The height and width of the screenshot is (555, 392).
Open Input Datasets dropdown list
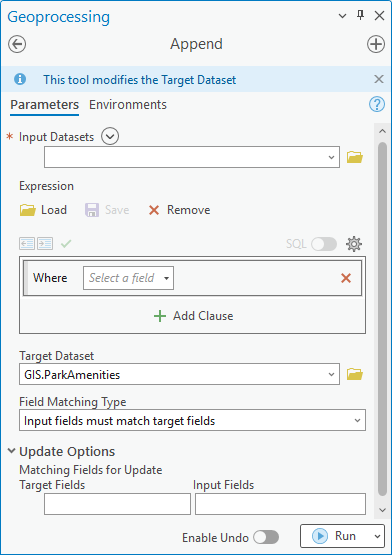[x=192, y=157]
